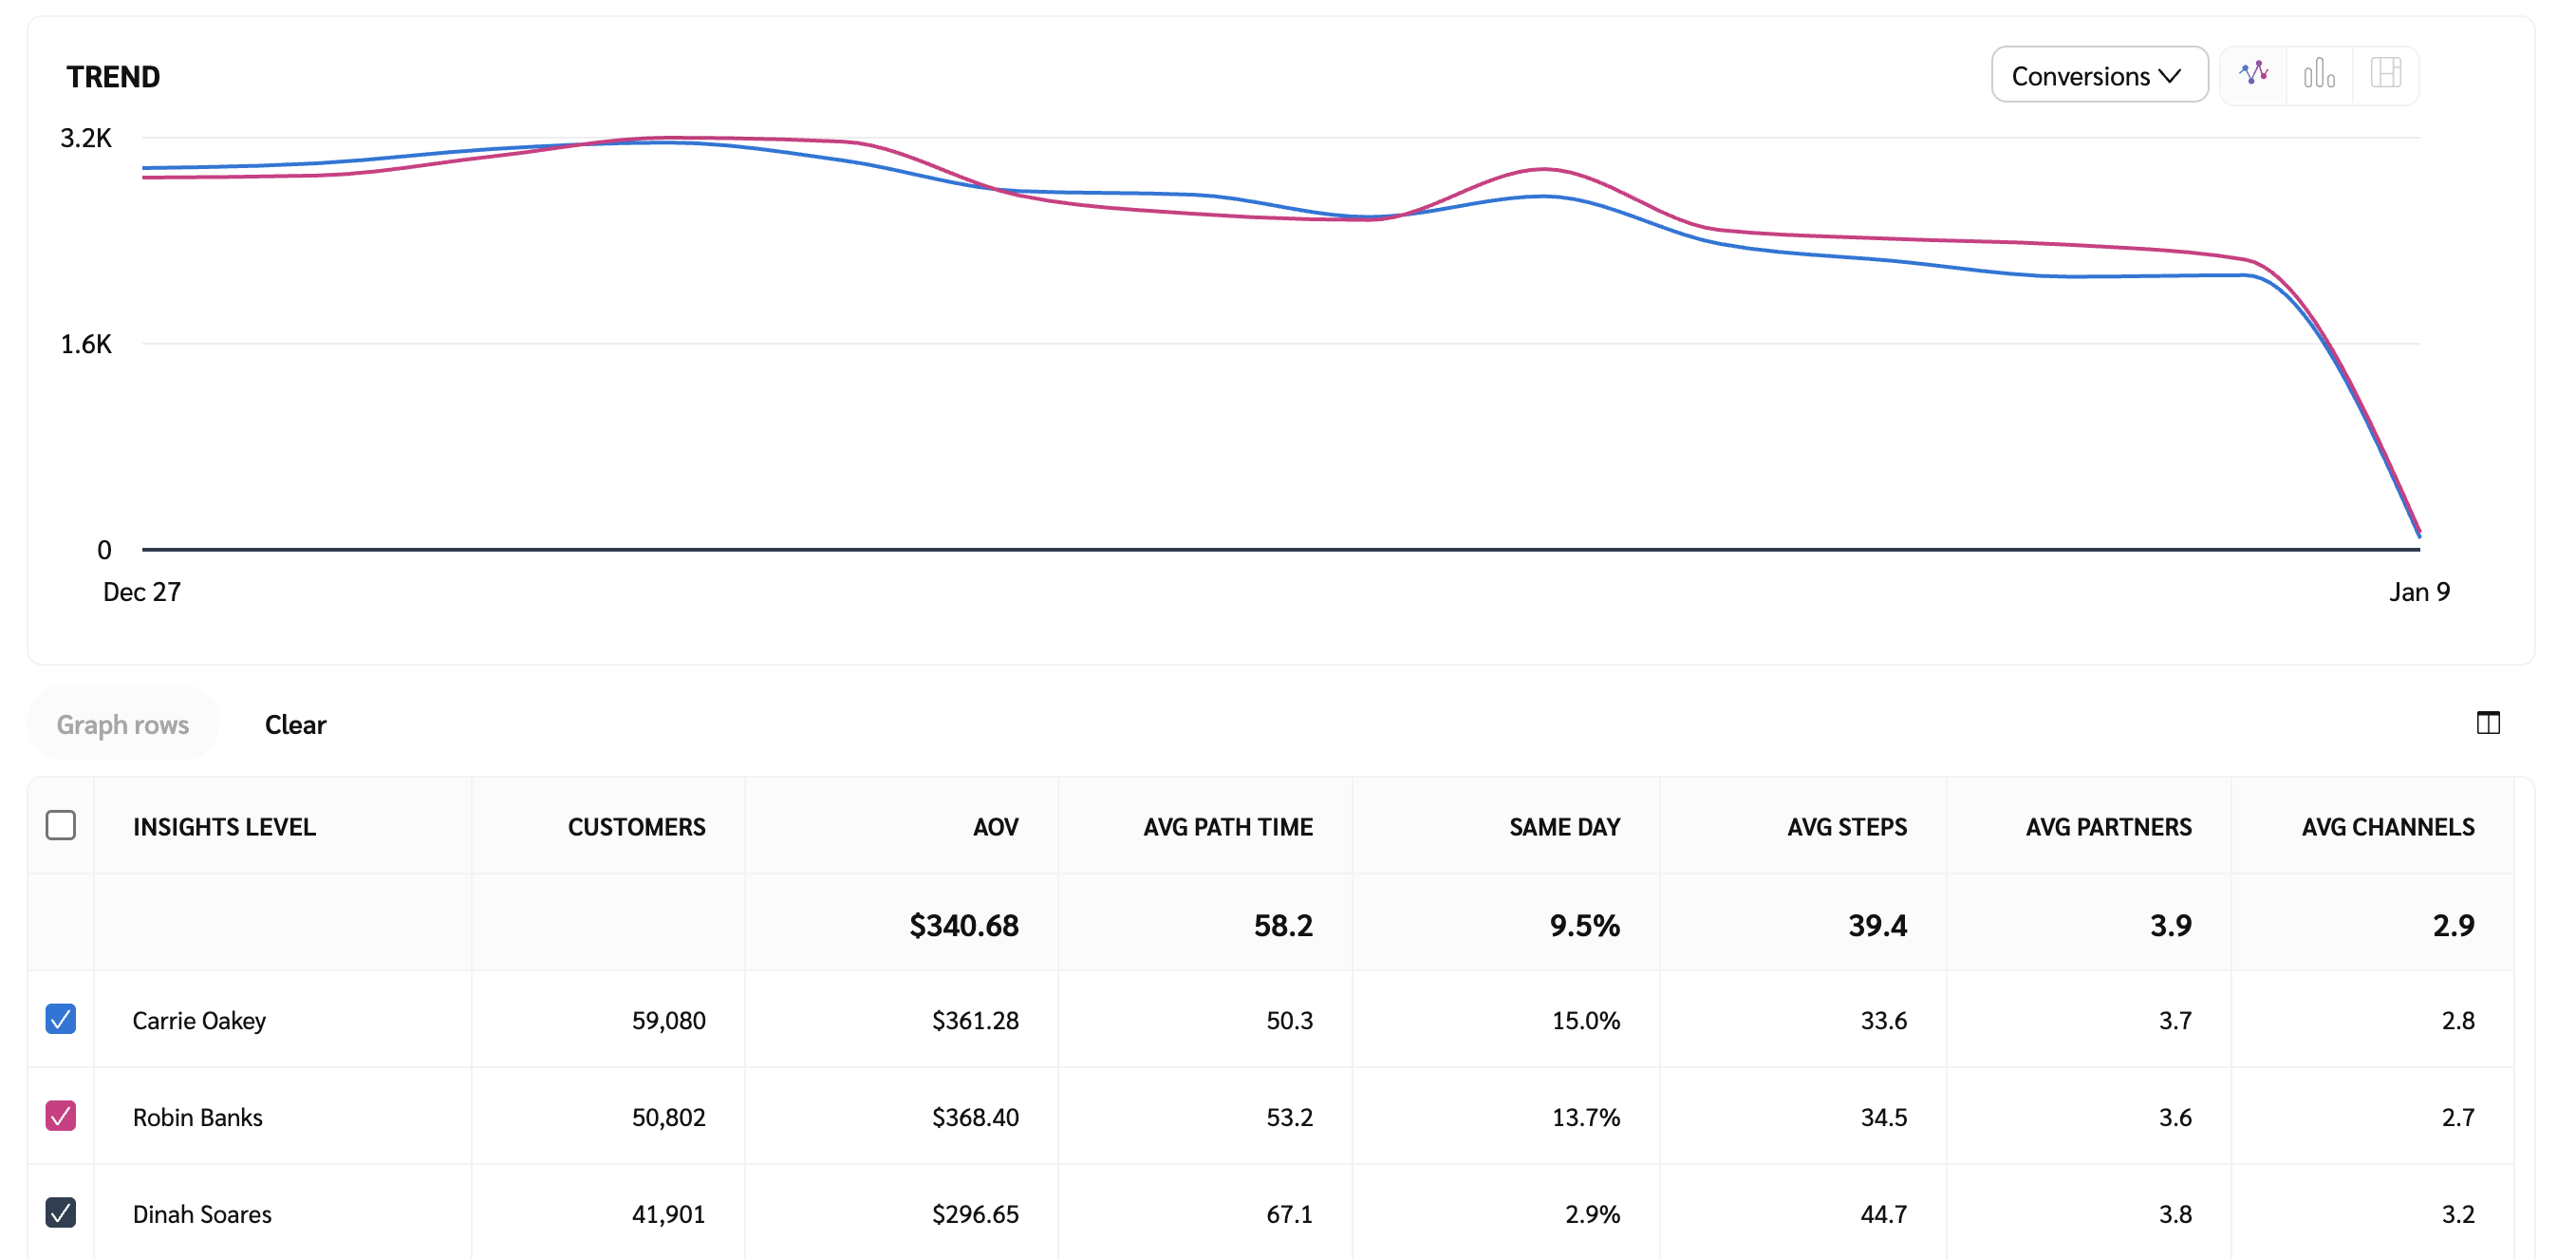Sort by Insights Level column header
This screenshot has height=1259, width=2576.
pos(224,827)
